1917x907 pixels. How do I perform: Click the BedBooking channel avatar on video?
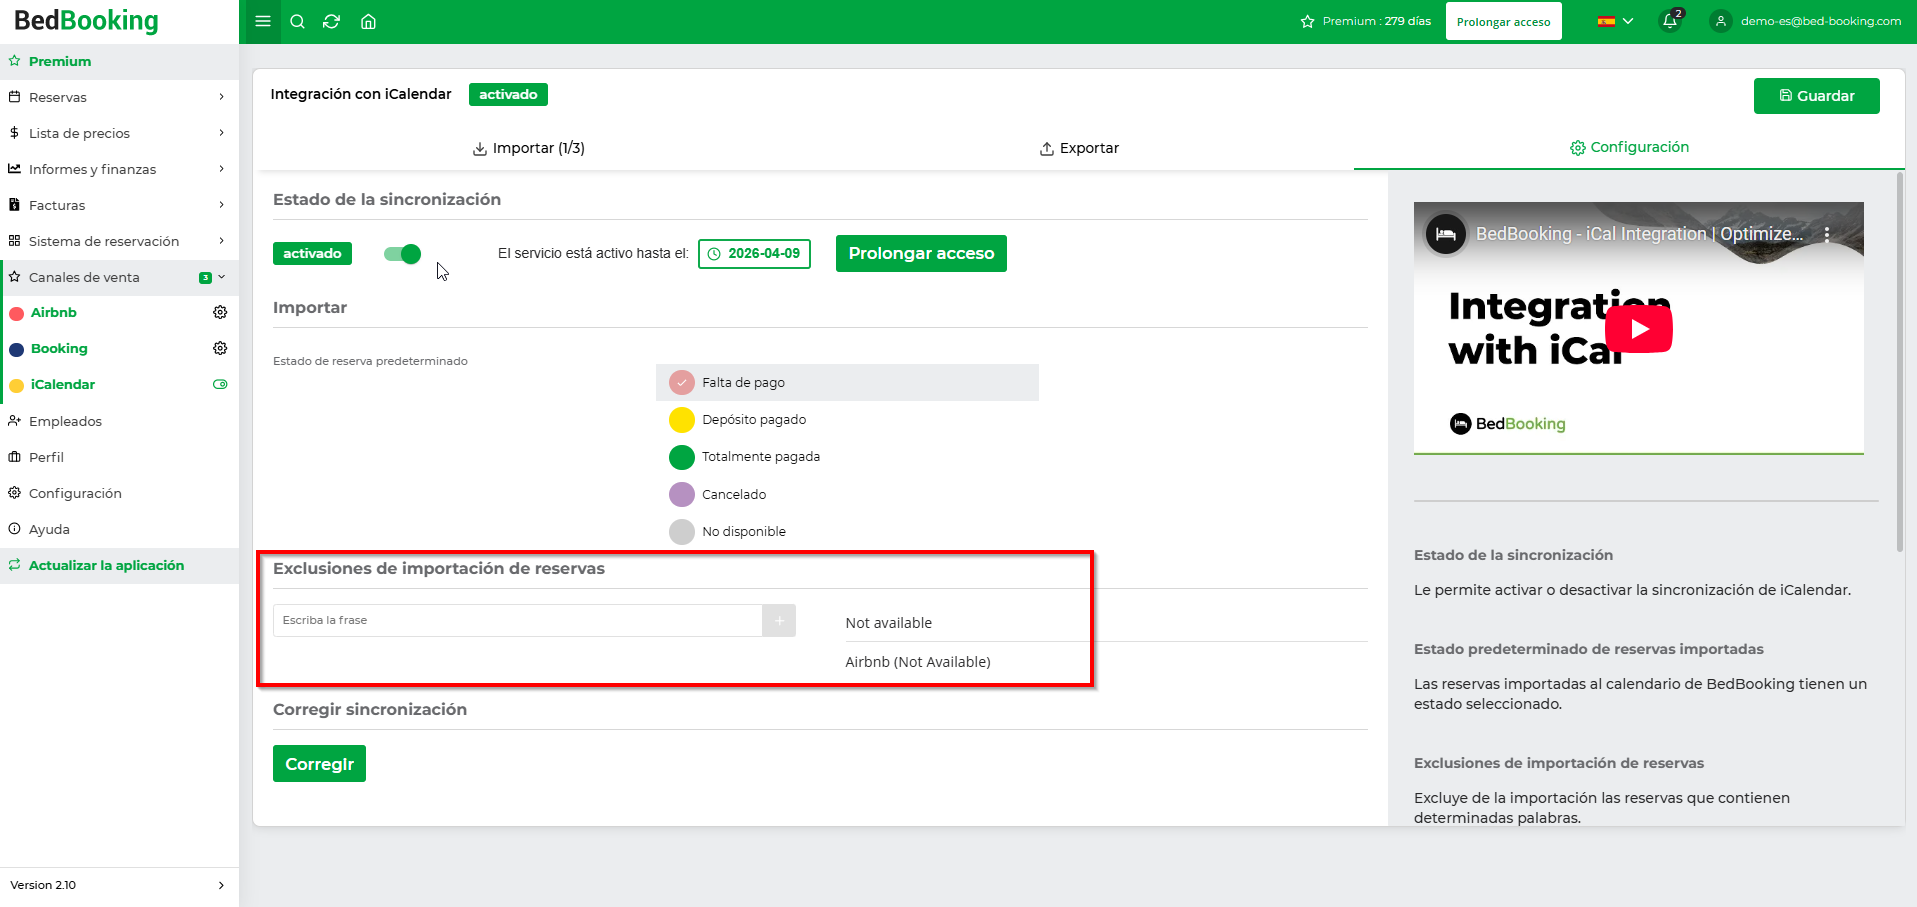(x=1445, y=234)
